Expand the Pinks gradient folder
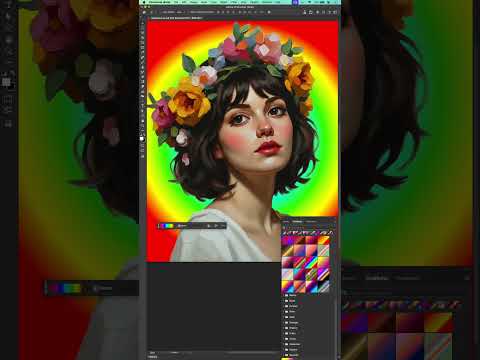Viewport: 480px width, 360px height. tap(283, 312)
